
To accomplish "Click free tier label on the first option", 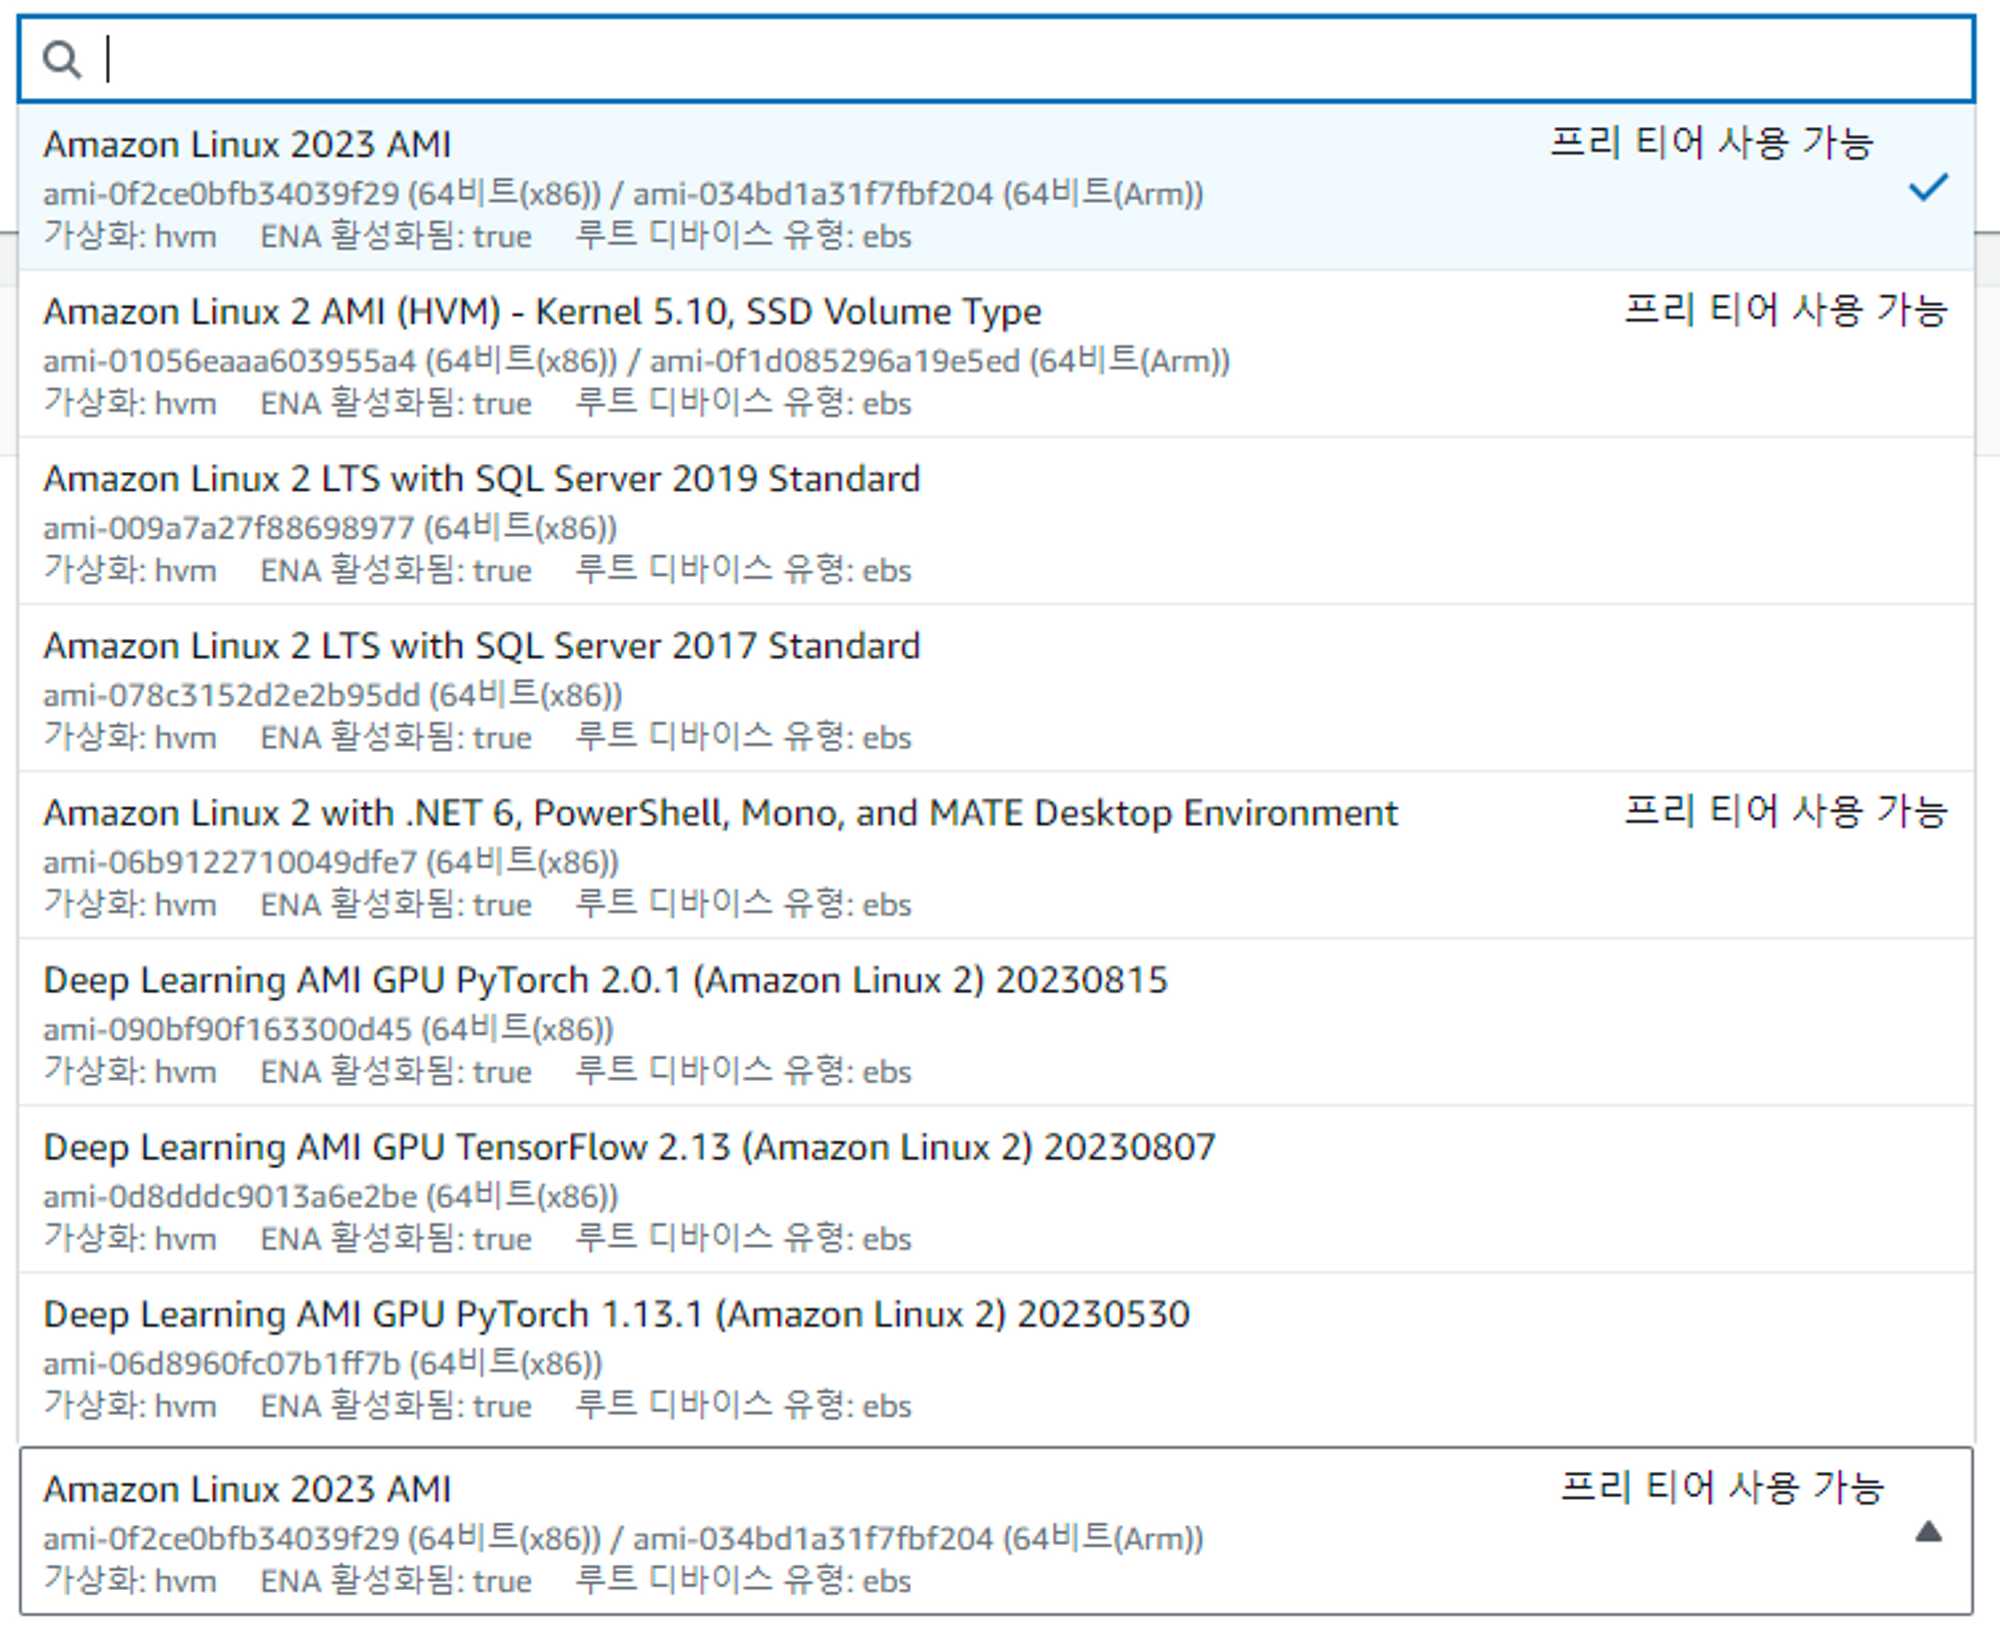I will [x=1711, y=143].
